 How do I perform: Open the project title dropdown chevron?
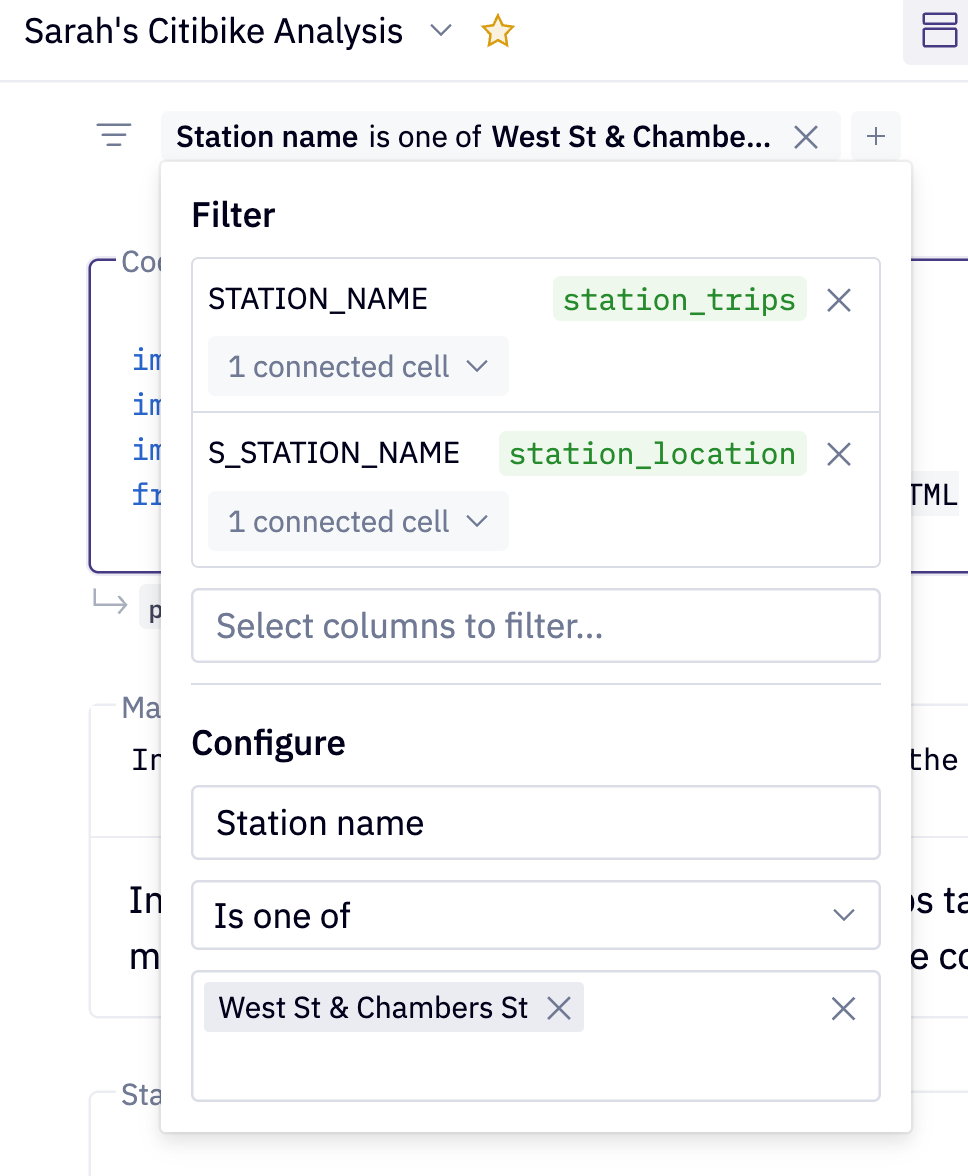pos(440,31)
